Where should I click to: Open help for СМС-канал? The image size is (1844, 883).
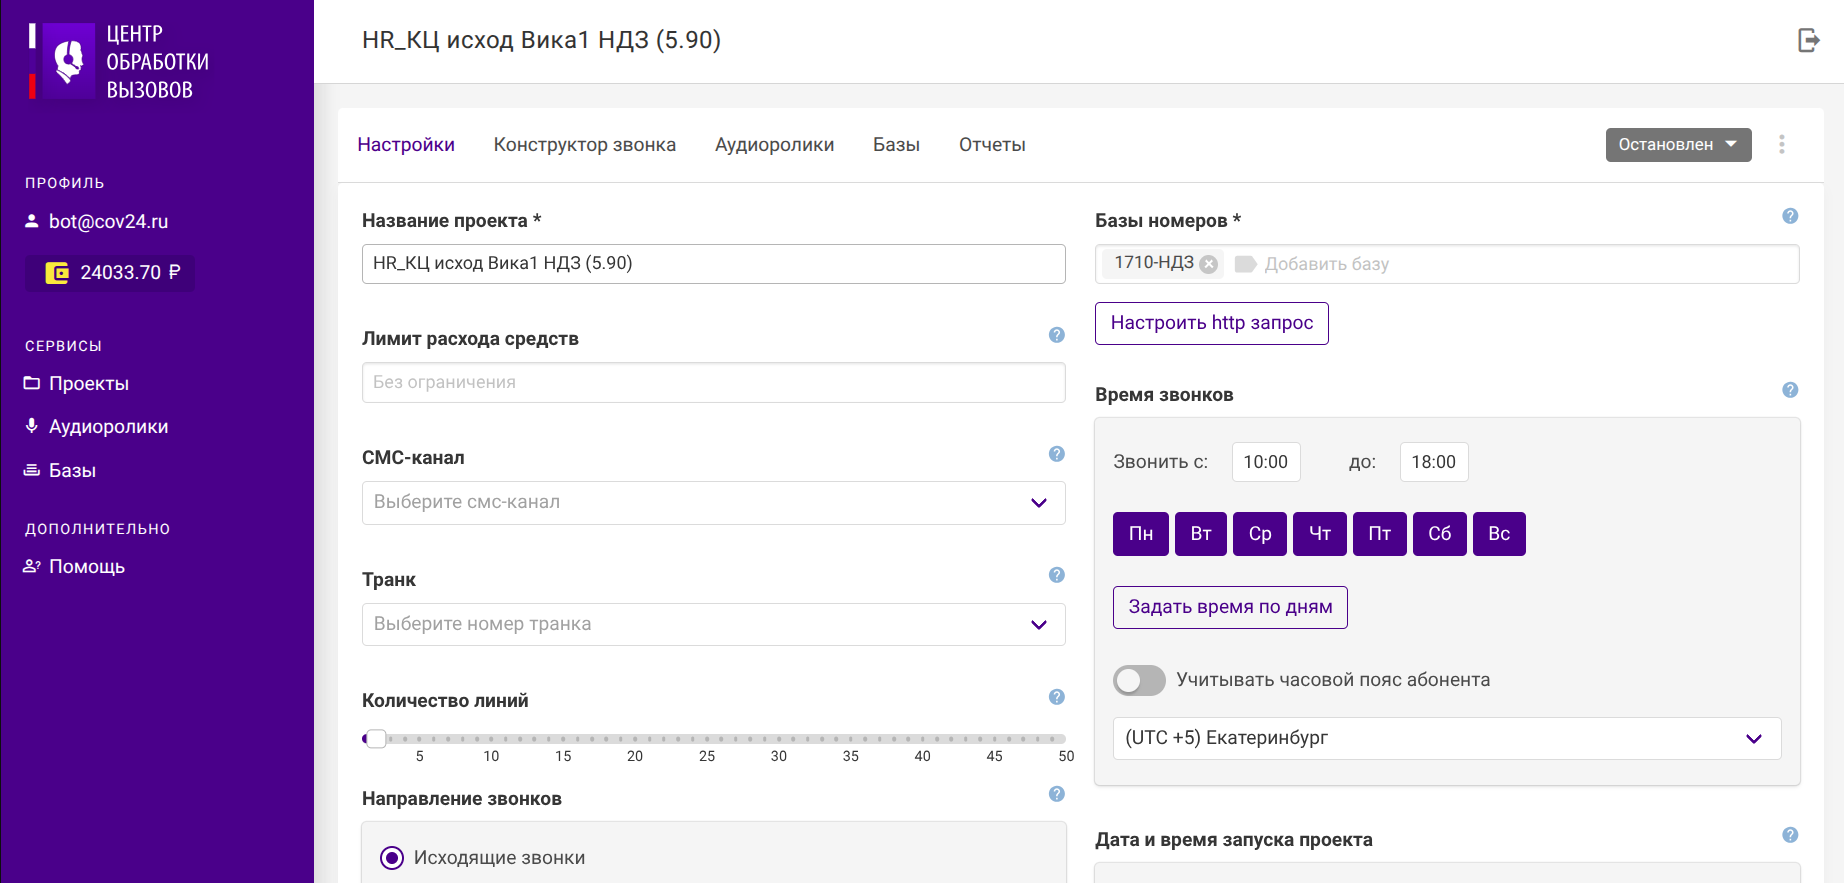tap(1056, 454)
